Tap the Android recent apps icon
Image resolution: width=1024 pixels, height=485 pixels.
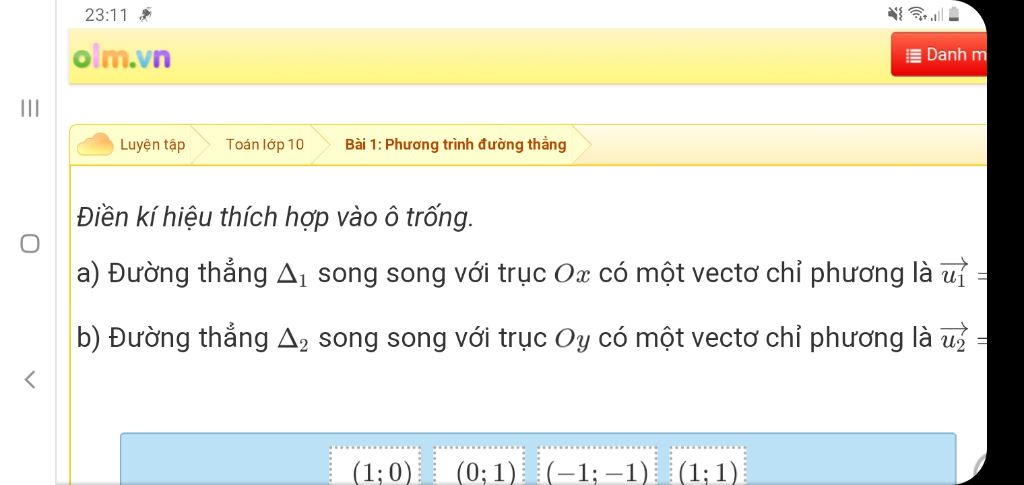[30, 108]
